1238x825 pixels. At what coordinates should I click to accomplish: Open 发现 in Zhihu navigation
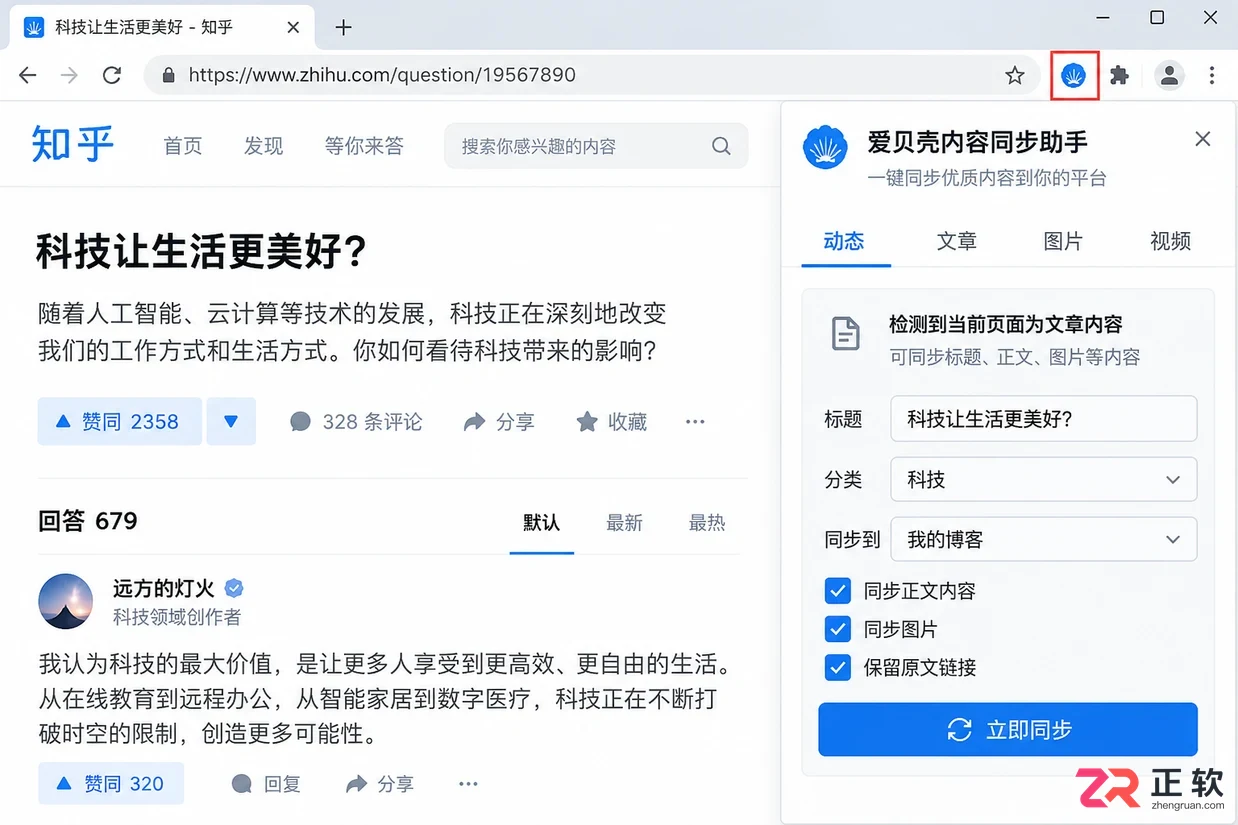263,146
